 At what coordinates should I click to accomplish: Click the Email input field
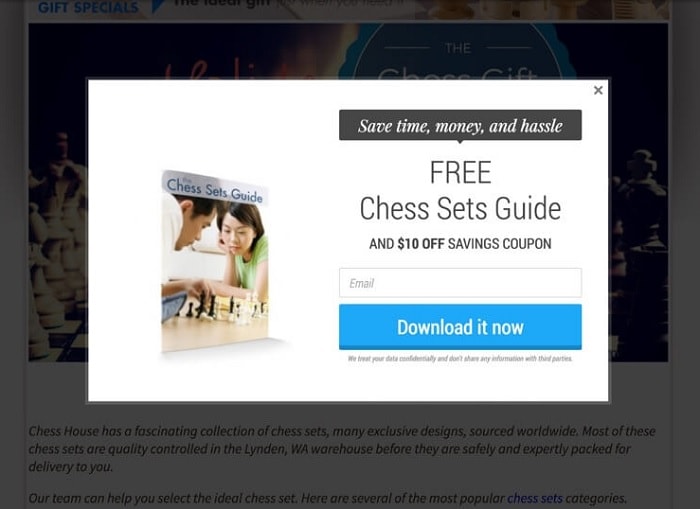pos(460,283)
